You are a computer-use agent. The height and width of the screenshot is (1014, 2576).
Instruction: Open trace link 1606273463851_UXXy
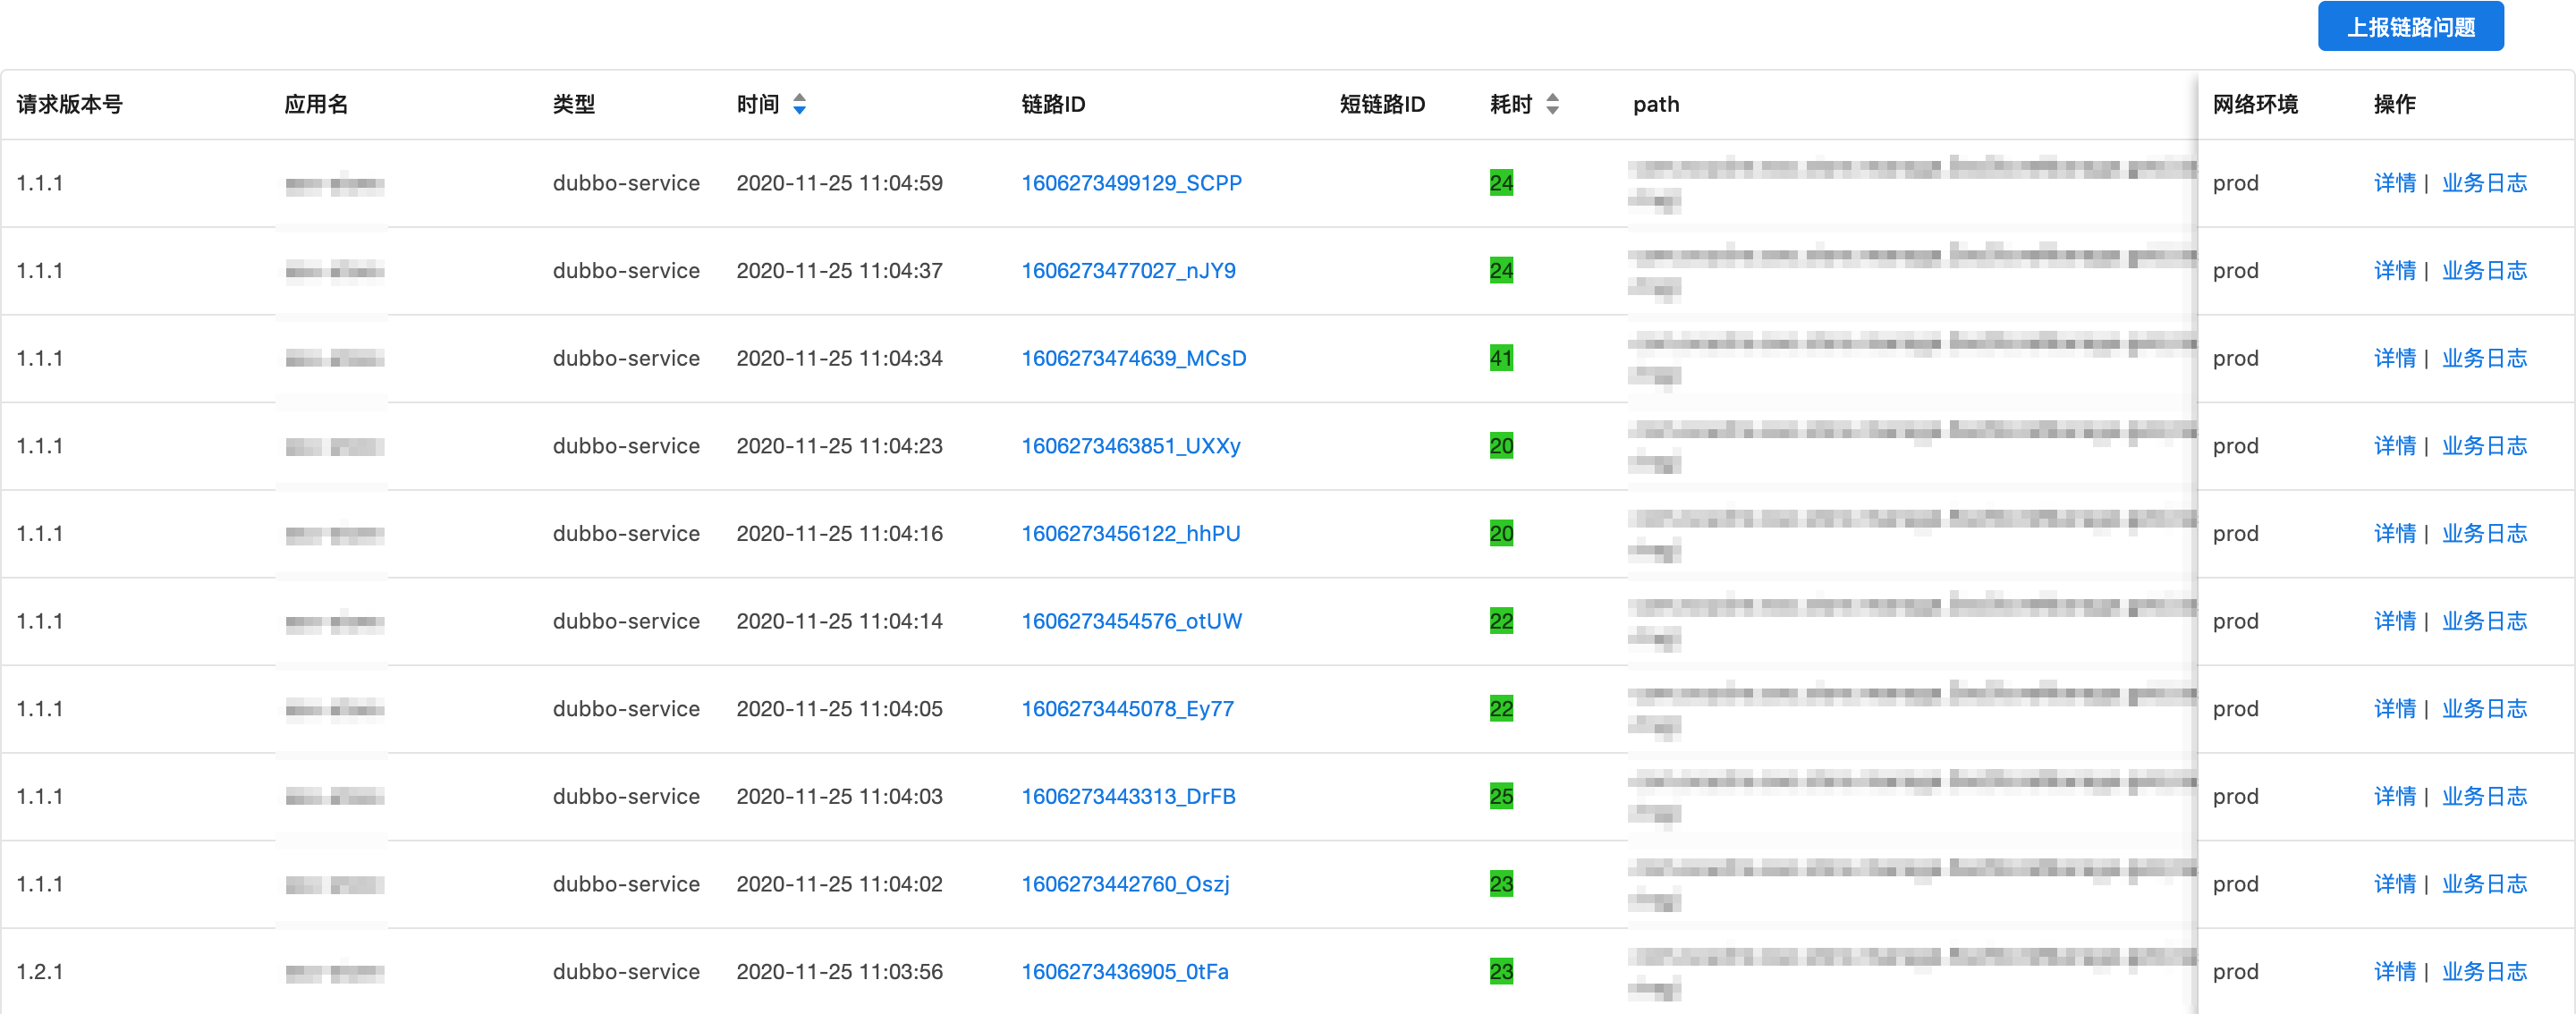coord(1130,446)
